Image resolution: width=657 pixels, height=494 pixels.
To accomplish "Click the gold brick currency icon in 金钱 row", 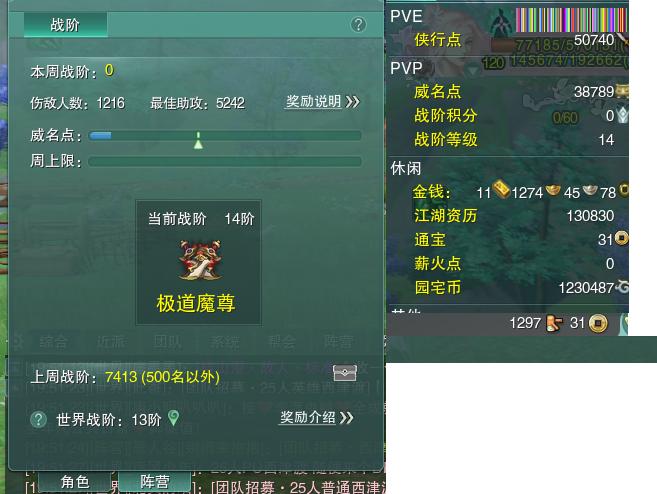I will [x=501, y=189].
